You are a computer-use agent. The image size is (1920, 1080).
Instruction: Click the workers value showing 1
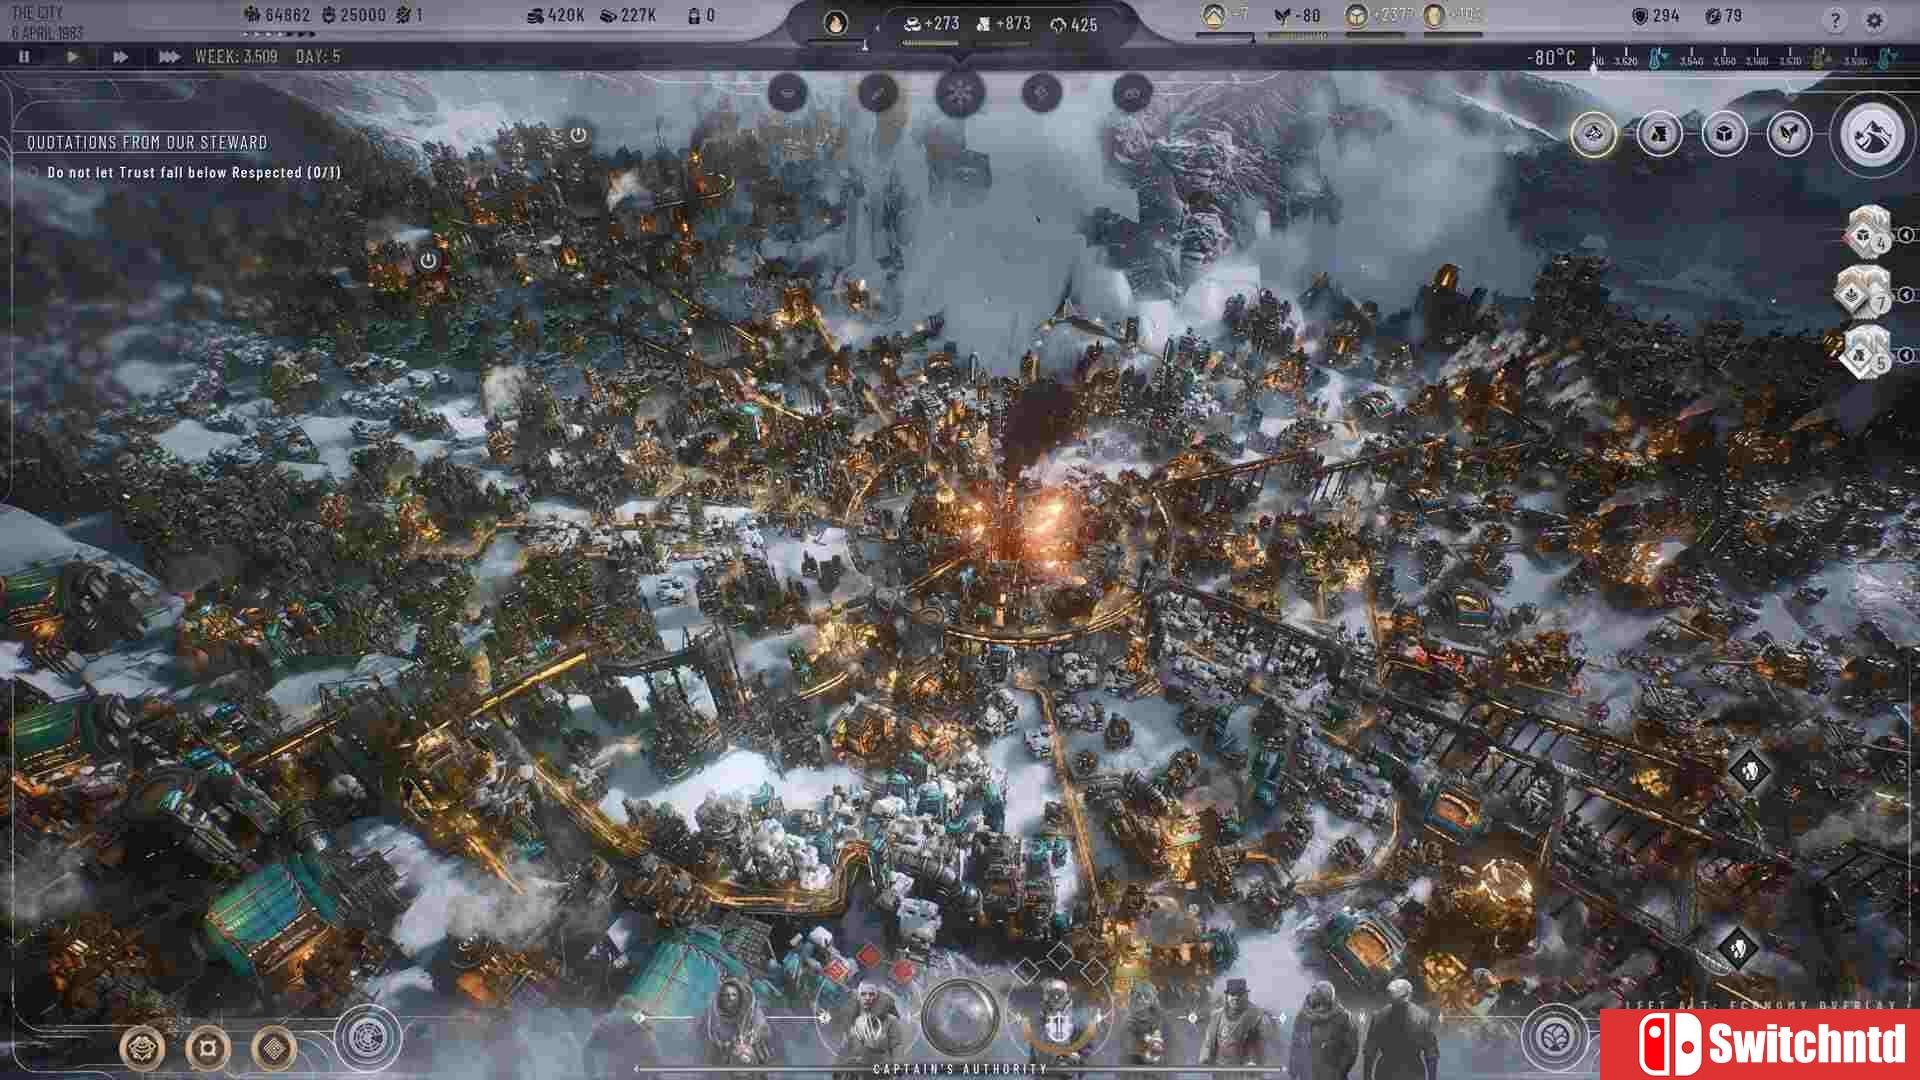pyautogui.click(x=410, y=15)
